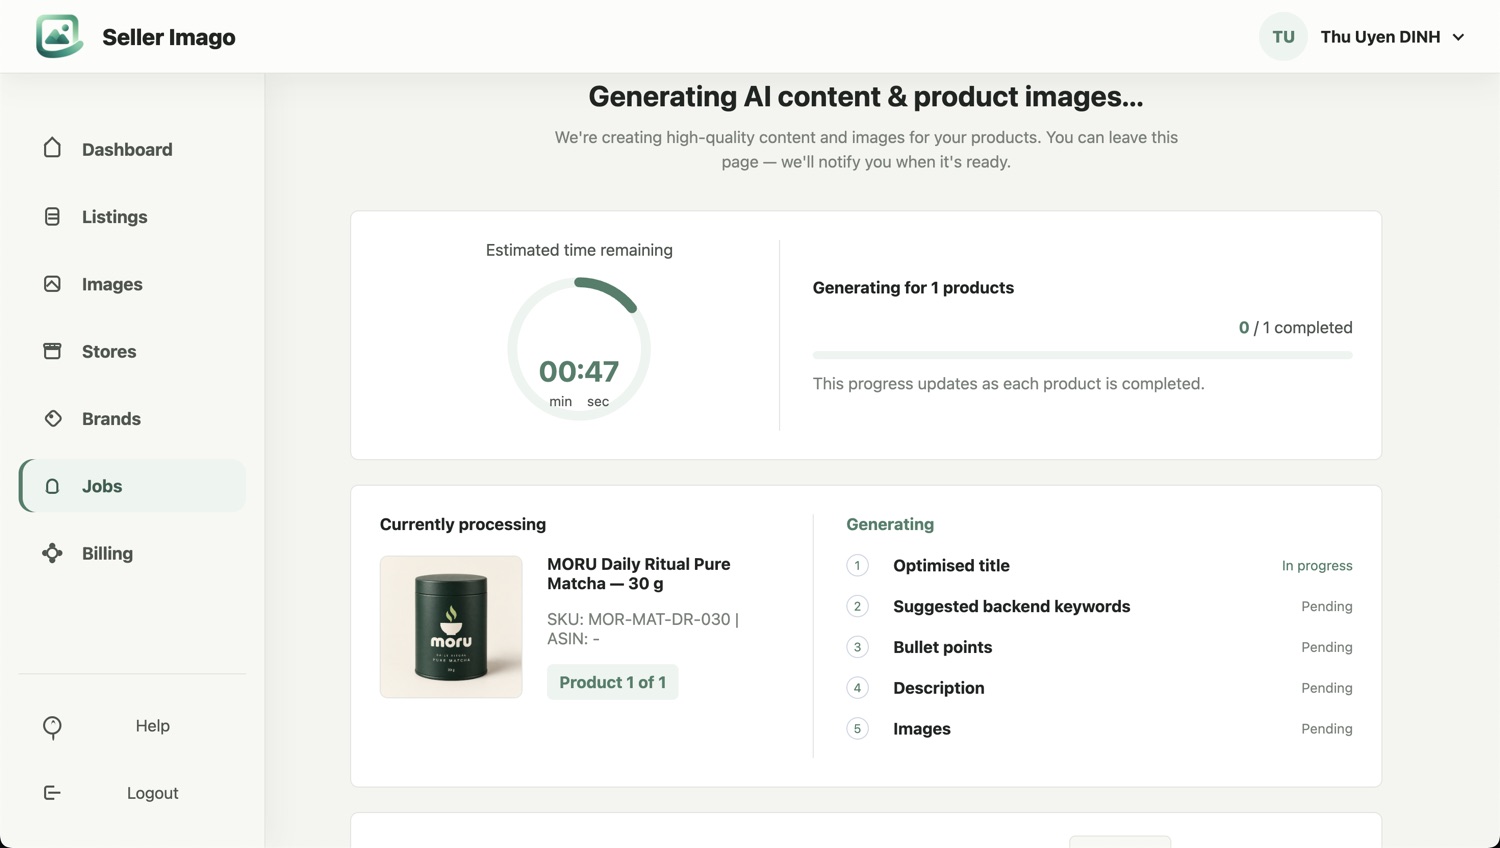Click the Stores shop icon

pyautogui.click(x=52, y=351)
